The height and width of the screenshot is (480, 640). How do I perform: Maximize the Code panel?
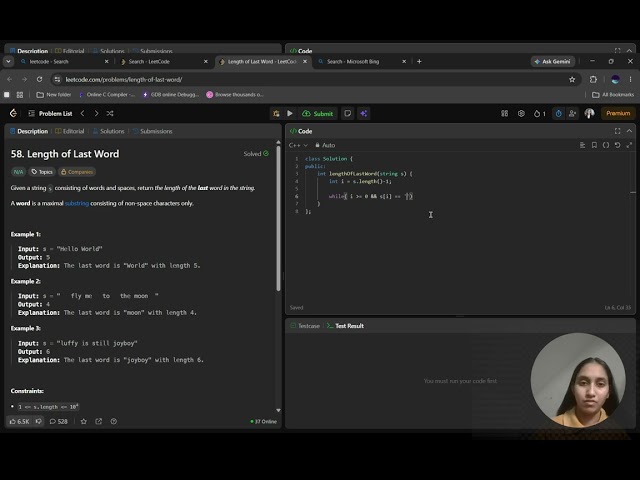coord(617,131)
